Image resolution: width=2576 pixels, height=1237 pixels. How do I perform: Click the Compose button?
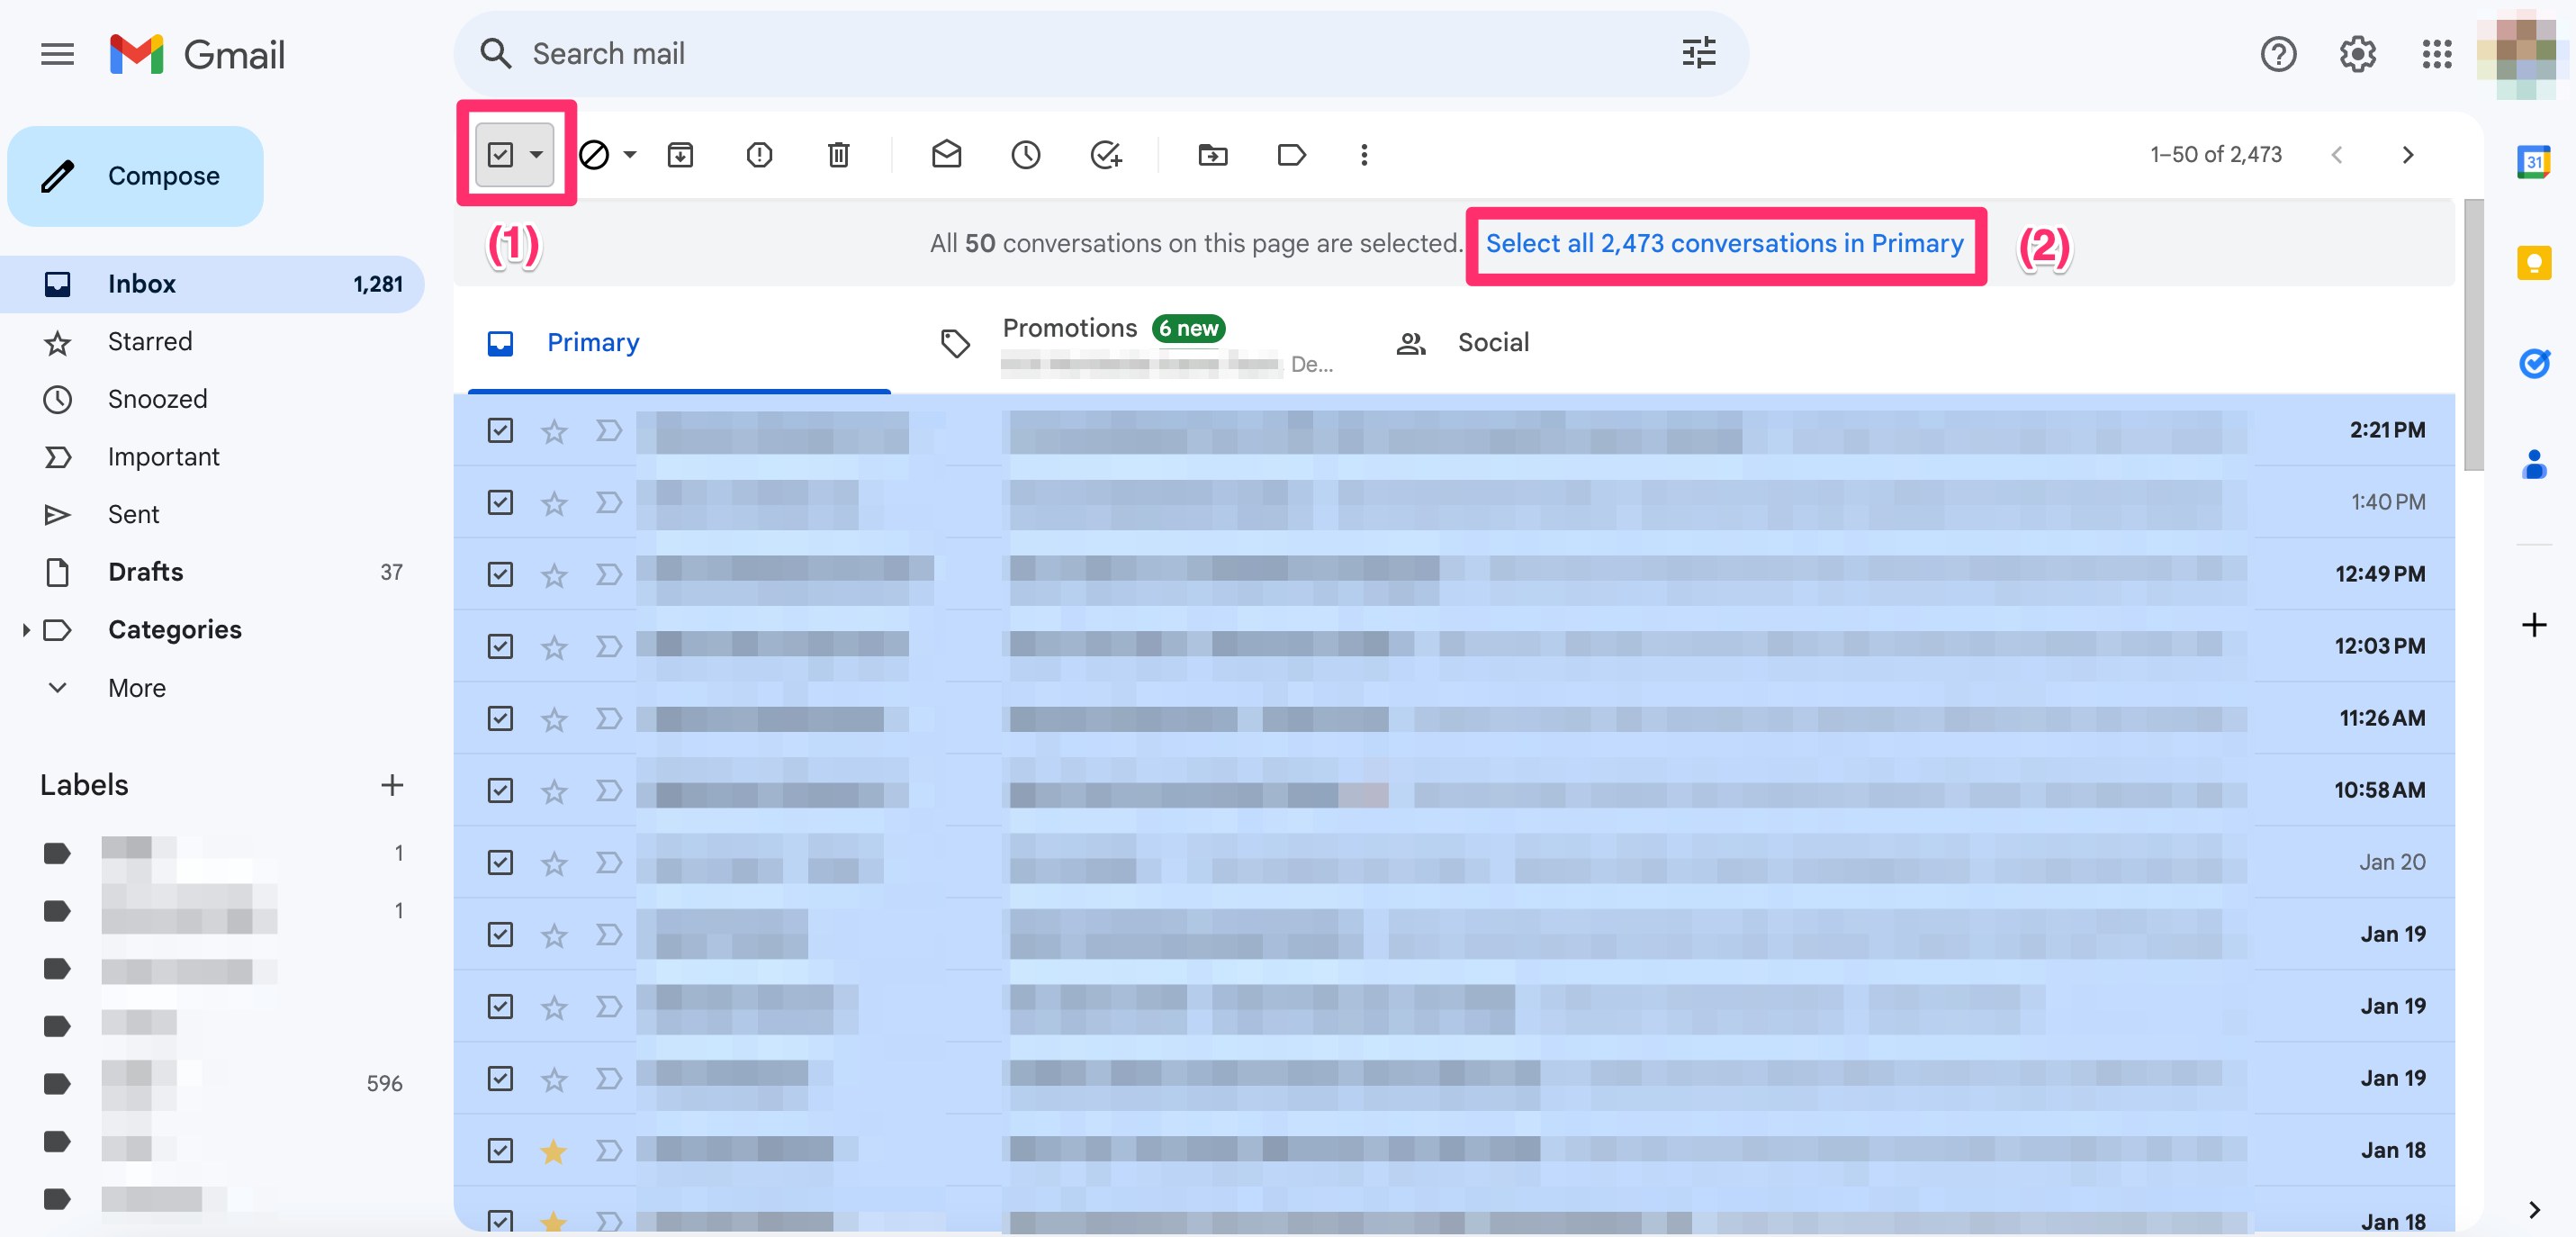(135, 176)
